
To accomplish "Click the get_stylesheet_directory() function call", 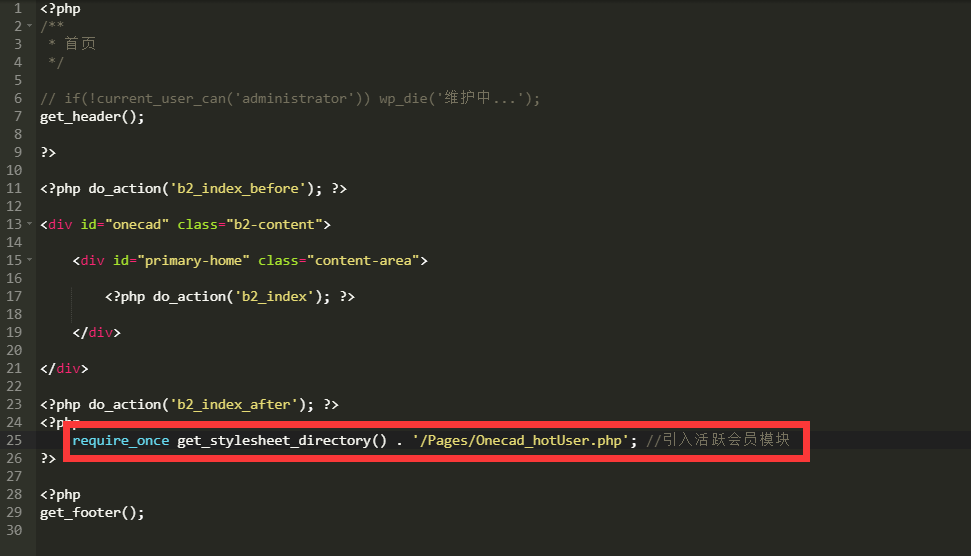I will tap(282, 440).
